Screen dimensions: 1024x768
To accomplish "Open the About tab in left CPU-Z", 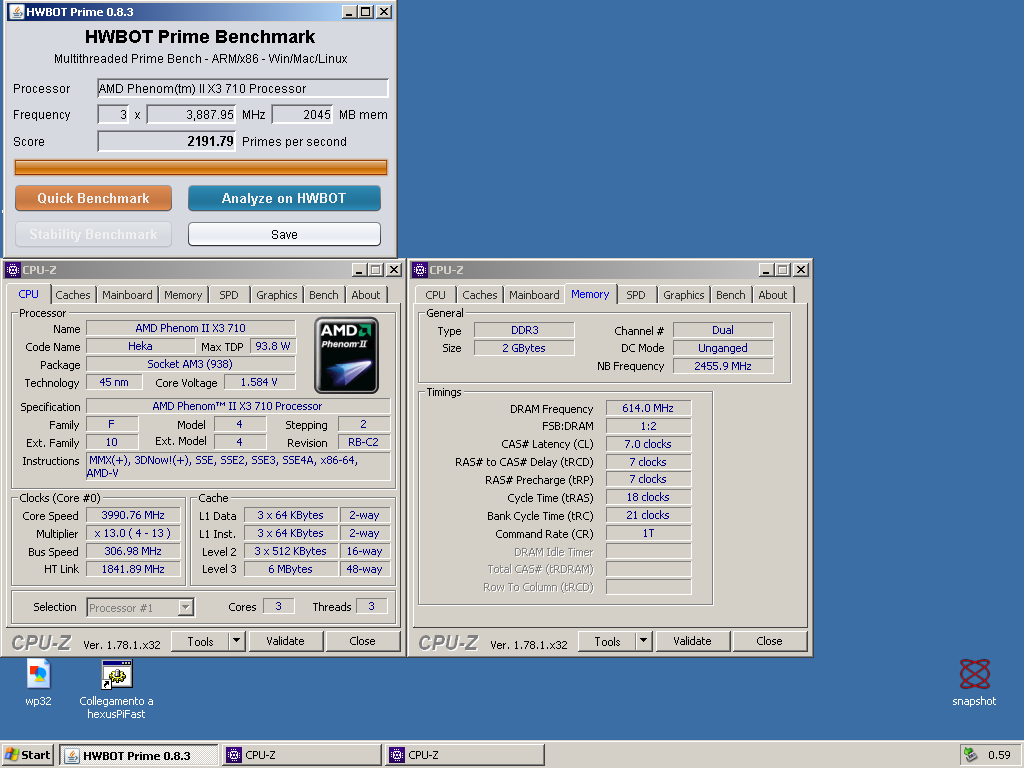I will coord(366,295).
